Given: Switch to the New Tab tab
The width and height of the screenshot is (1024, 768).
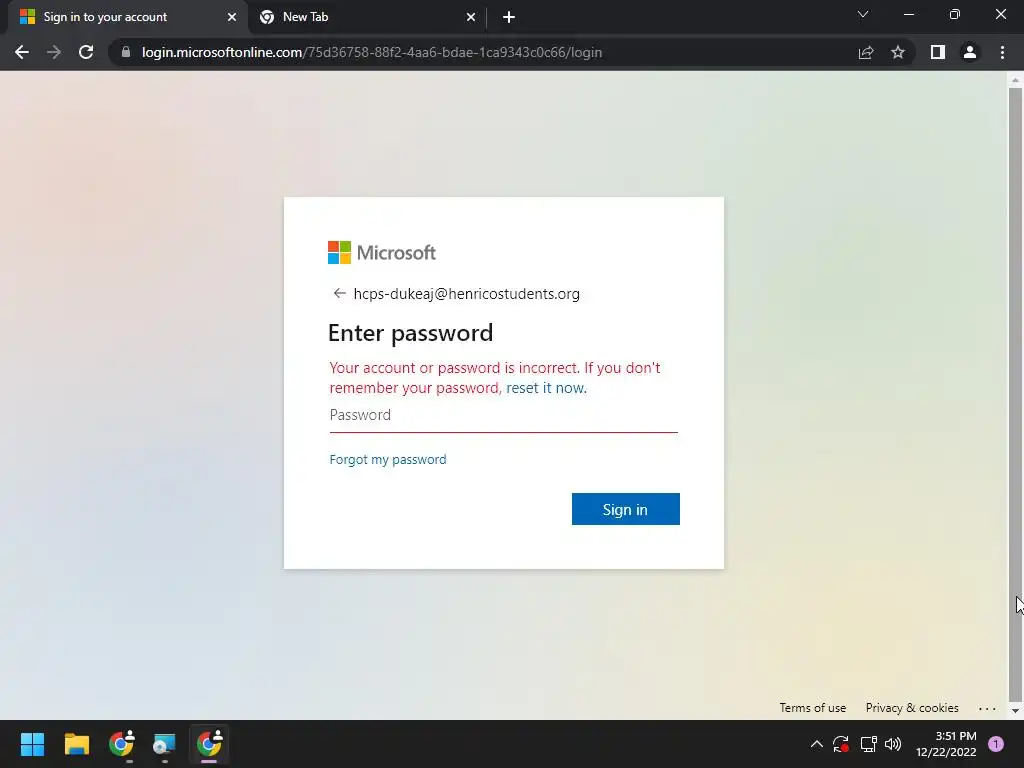Looking at the screenshot, I should (367, 17).
